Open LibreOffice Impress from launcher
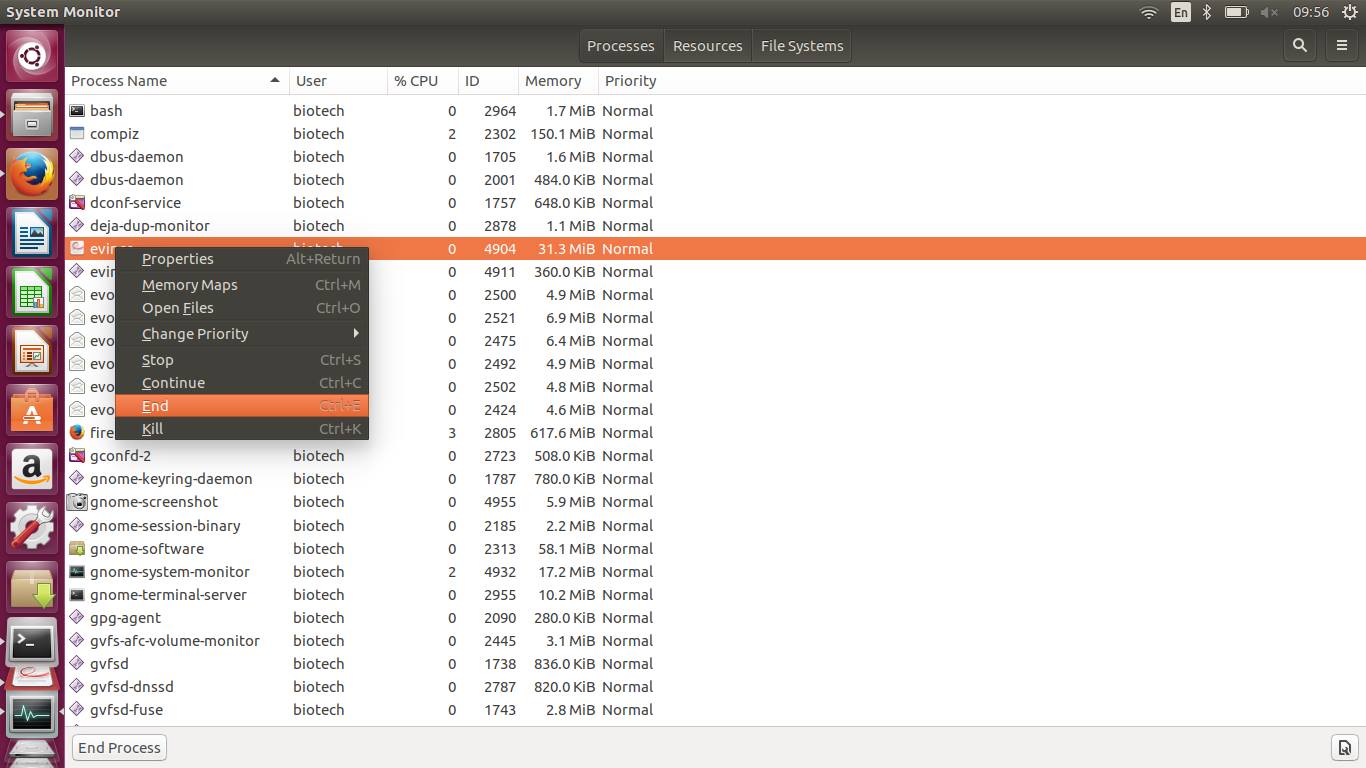This screenshot has height=768, width=1366. point(32,351)
